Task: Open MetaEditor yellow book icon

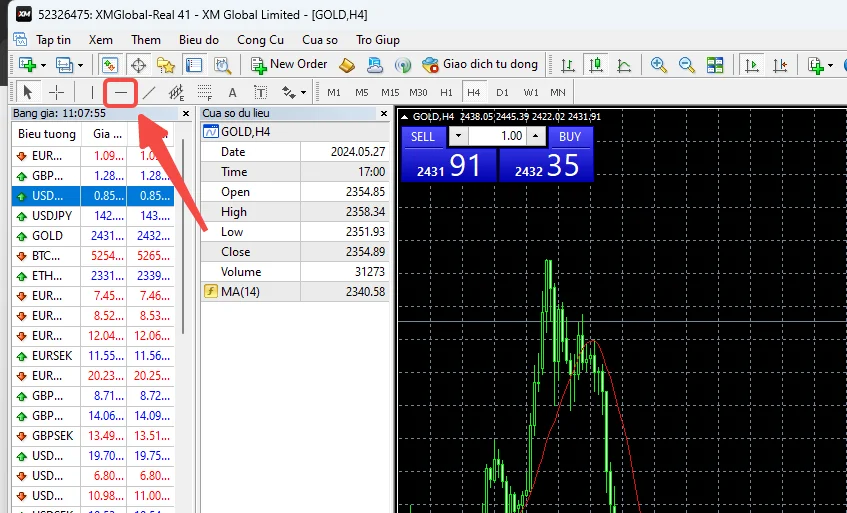Action: 347,65
